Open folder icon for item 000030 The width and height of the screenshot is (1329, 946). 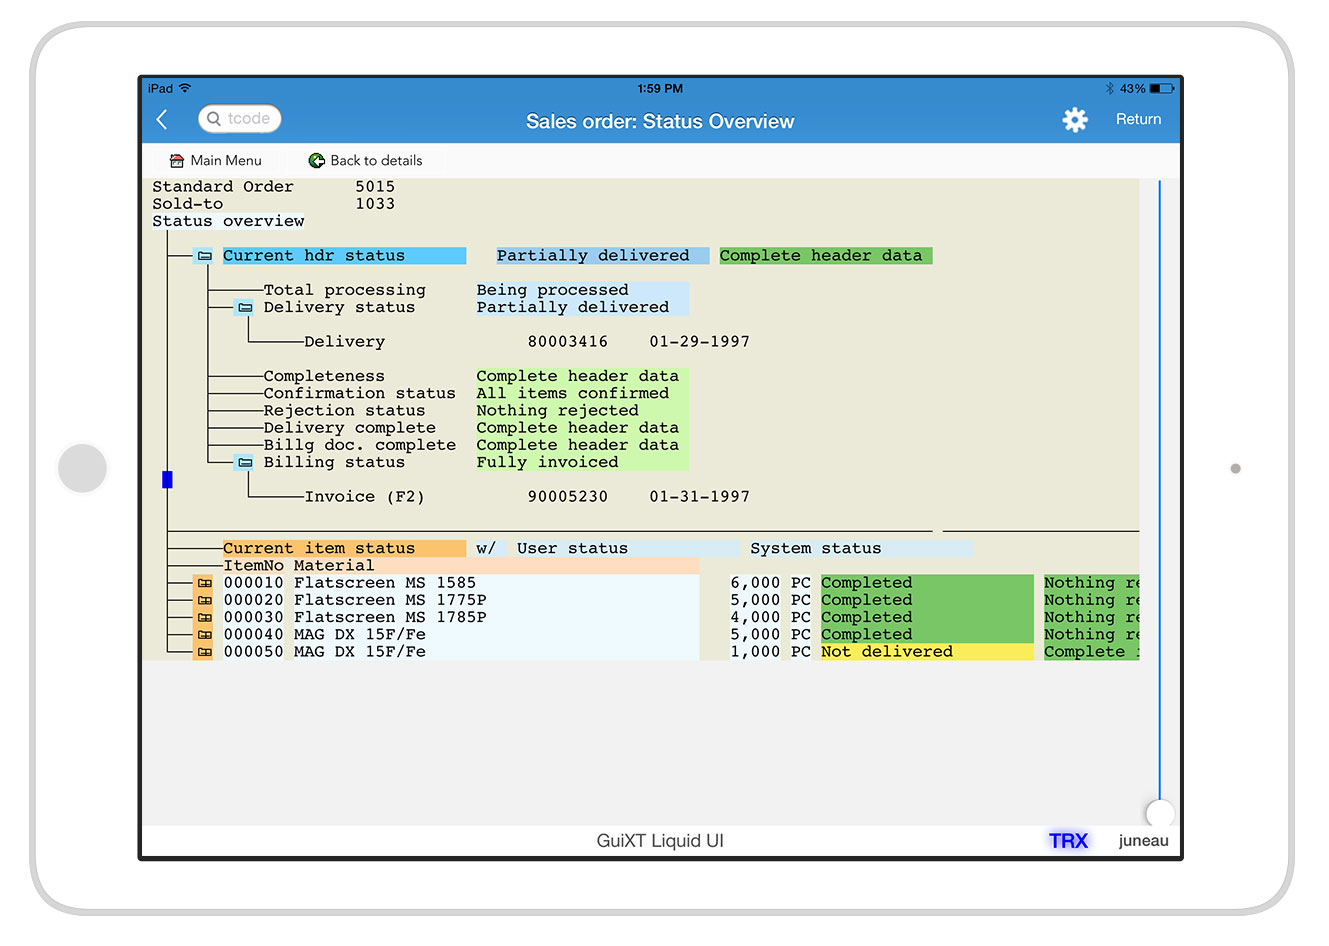204,618
